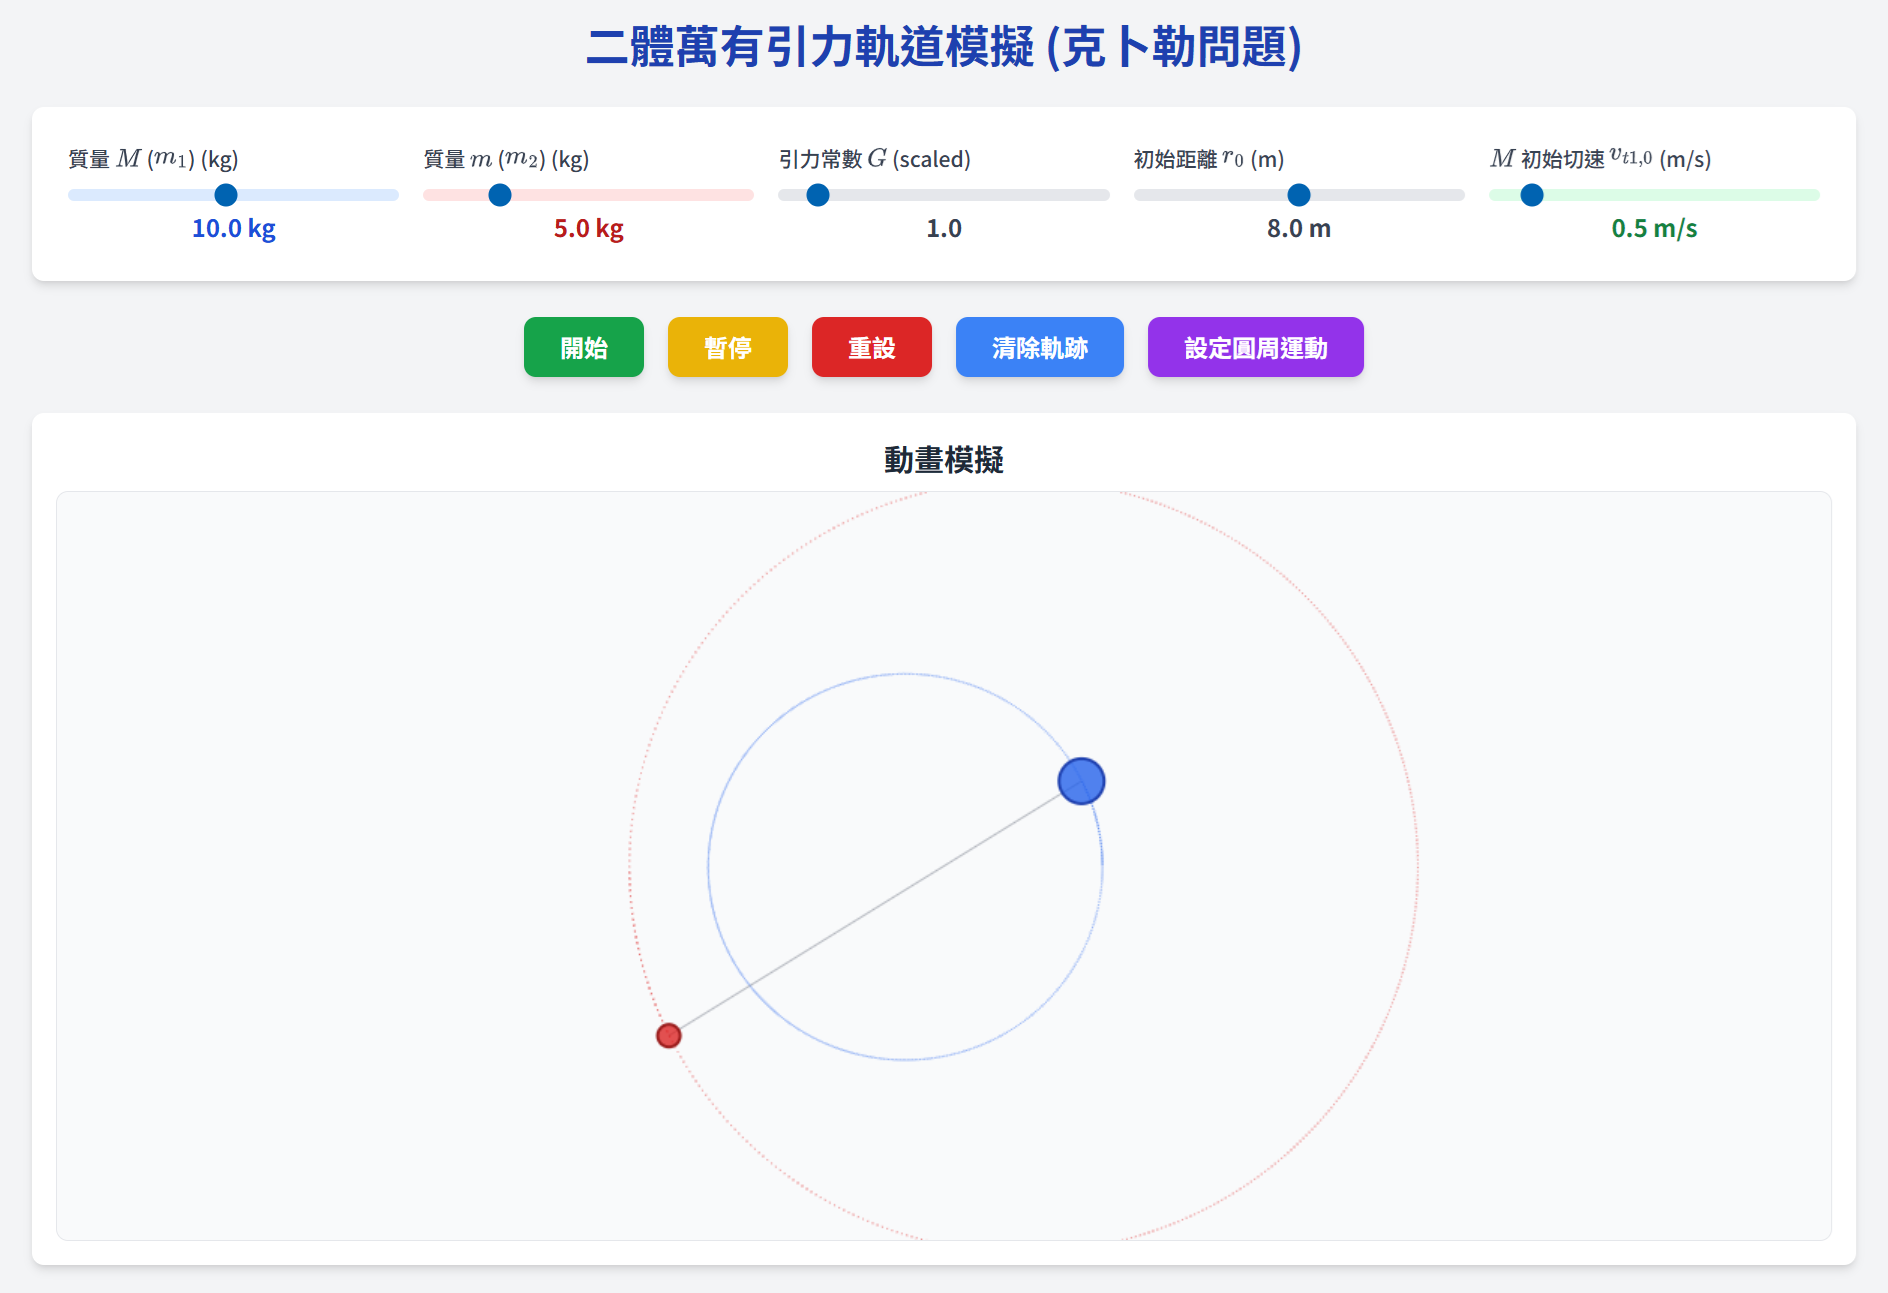Click the 0.5 m/s green value label
Screen dimensions: 1888x1293
(1654, 228)
